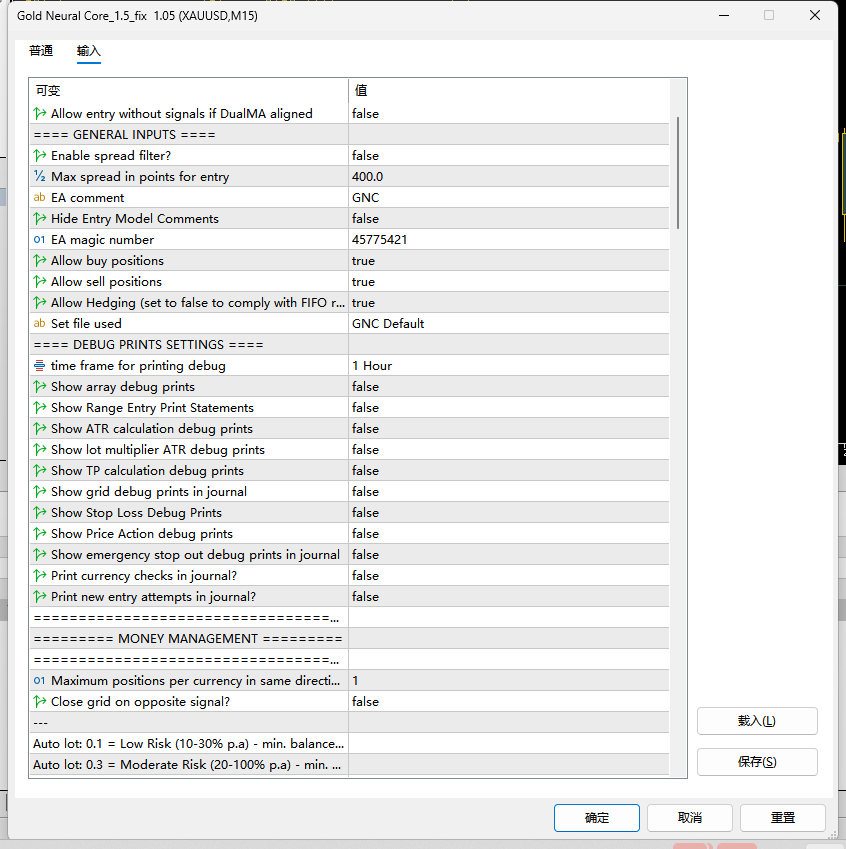Click the 保存(S) button
Viewport: 846px width, 849px height.
[757, 762]
